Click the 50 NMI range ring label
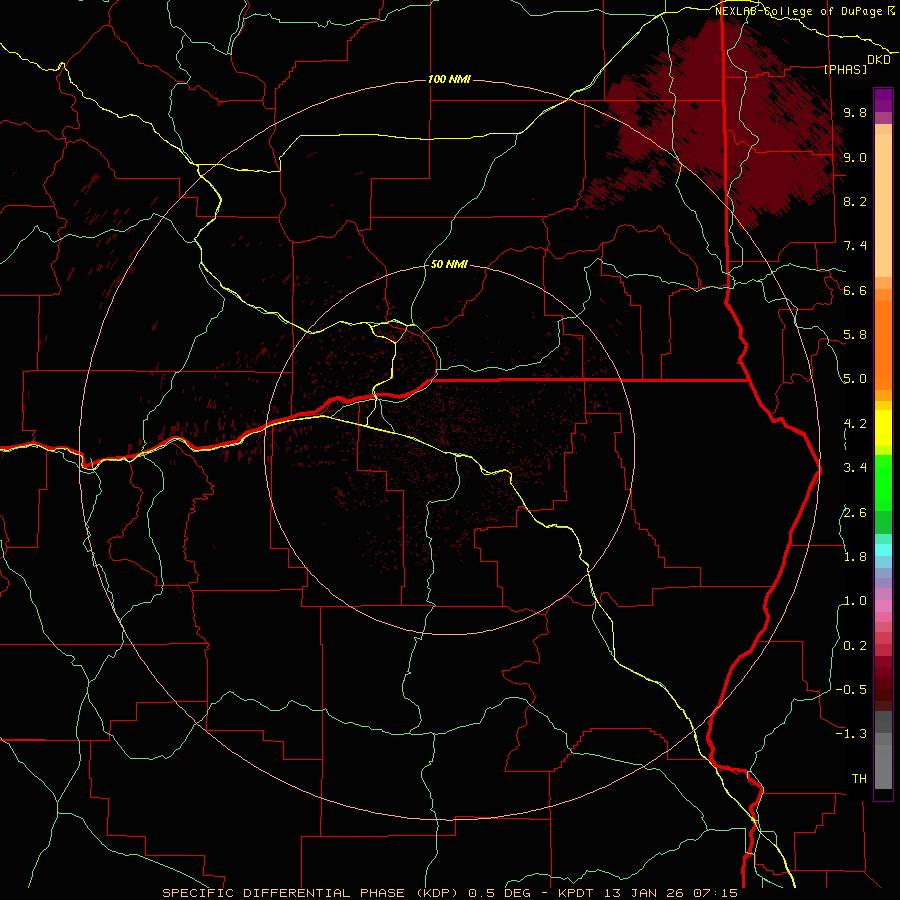900x900 pixels. point(449,265)
